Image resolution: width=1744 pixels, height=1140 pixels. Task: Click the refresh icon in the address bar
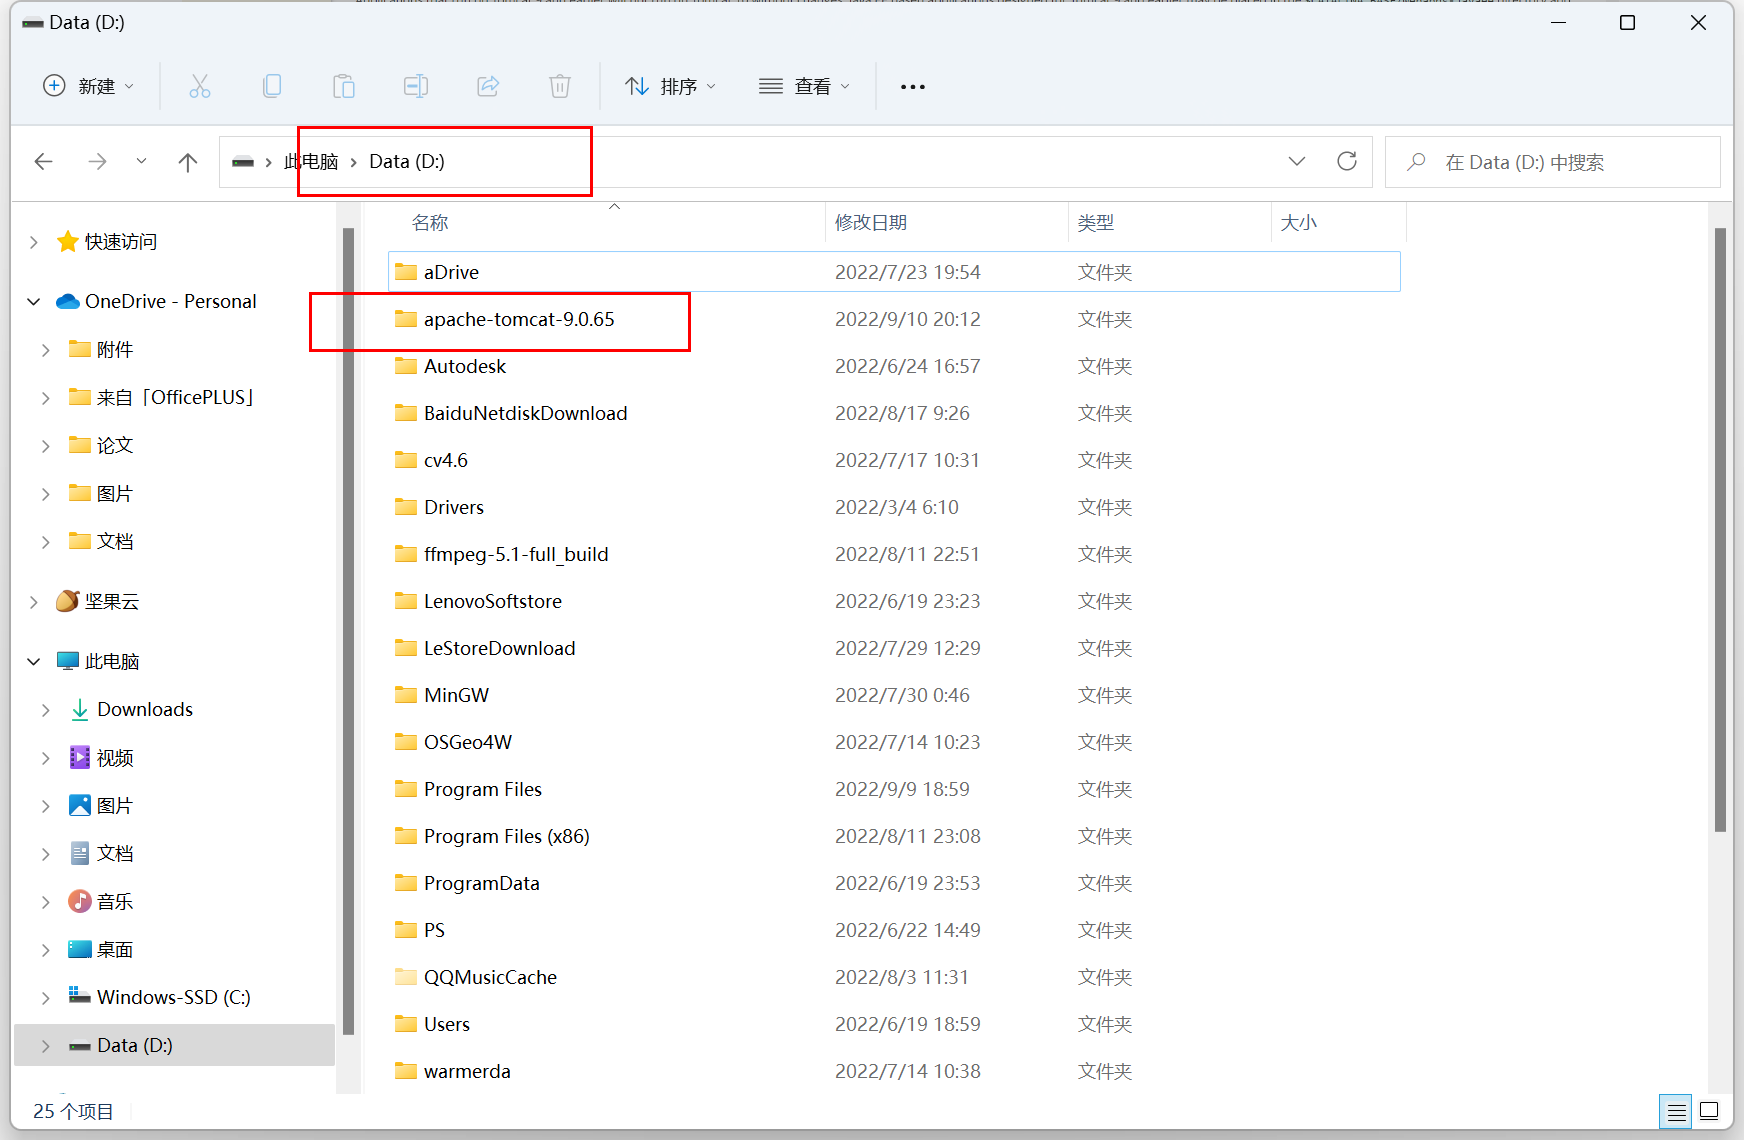point(1347,161)
